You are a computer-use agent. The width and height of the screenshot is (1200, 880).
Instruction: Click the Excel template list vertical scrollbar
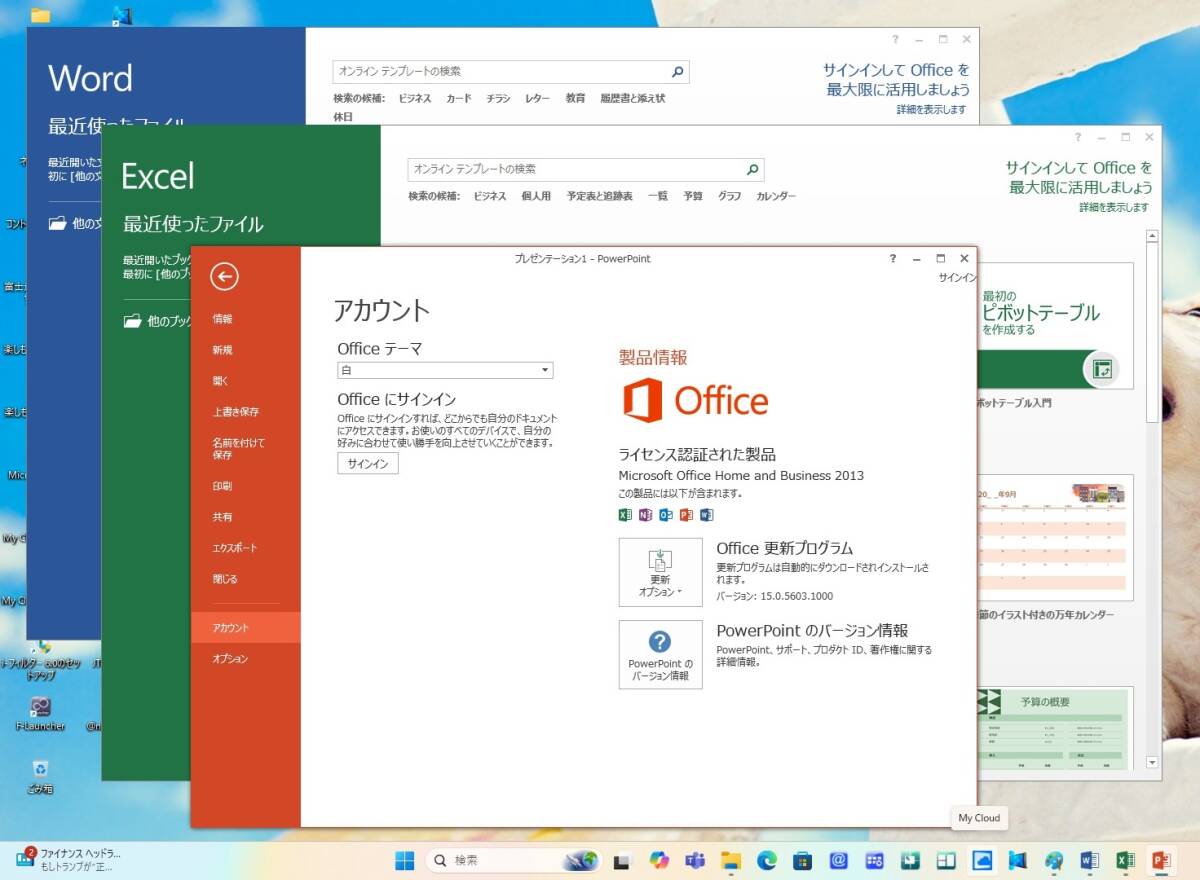click(1152, 500)
